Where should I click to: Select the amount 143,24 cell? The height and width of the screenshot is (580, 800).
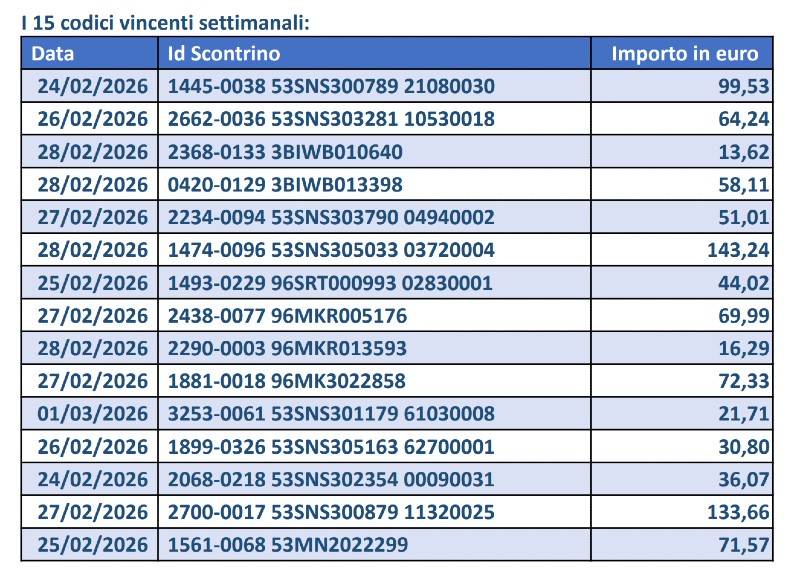point(737,250)
